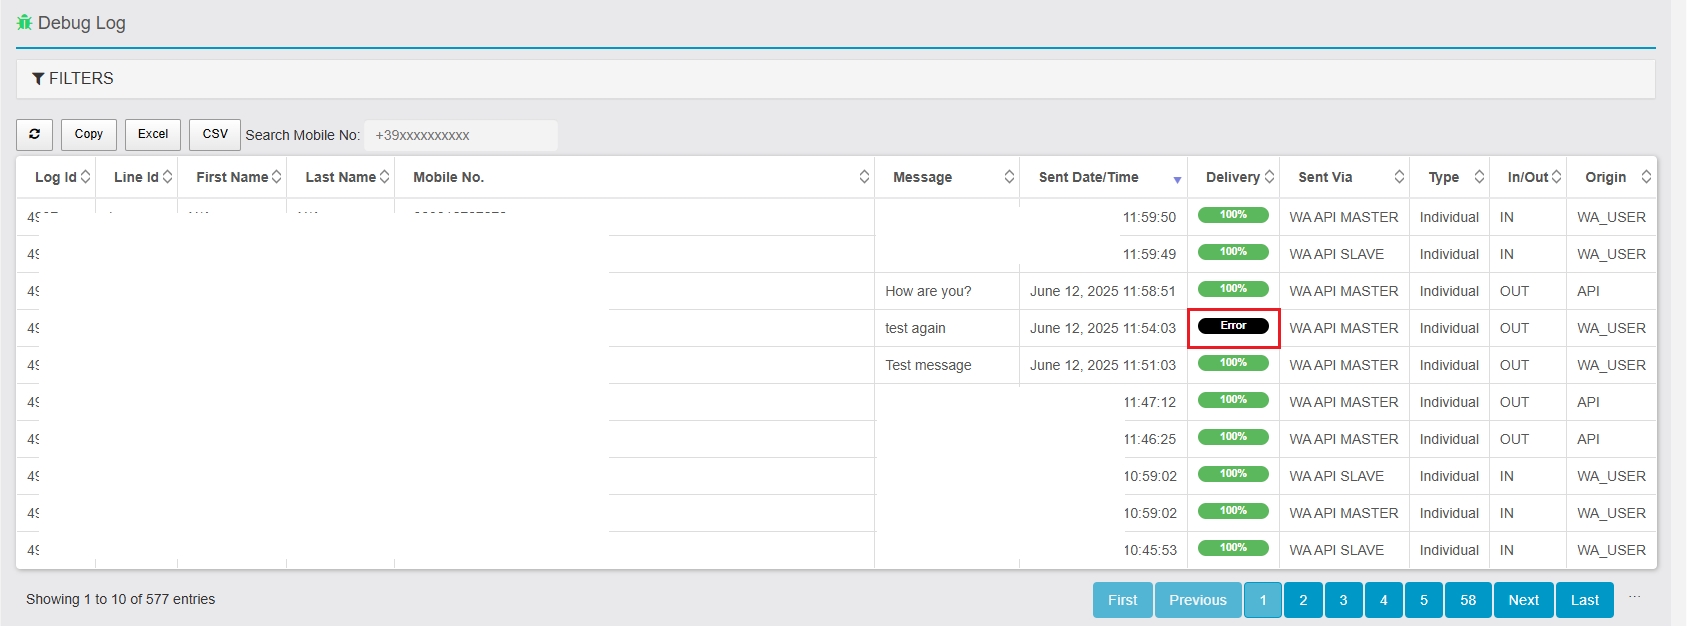Click the black Error delivery badge

1233,326
